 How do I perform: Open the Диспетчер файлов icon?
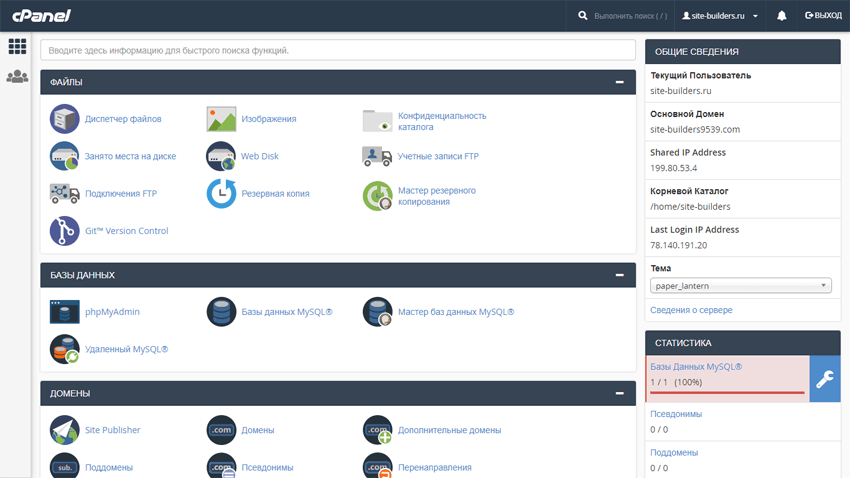point(65,119)
